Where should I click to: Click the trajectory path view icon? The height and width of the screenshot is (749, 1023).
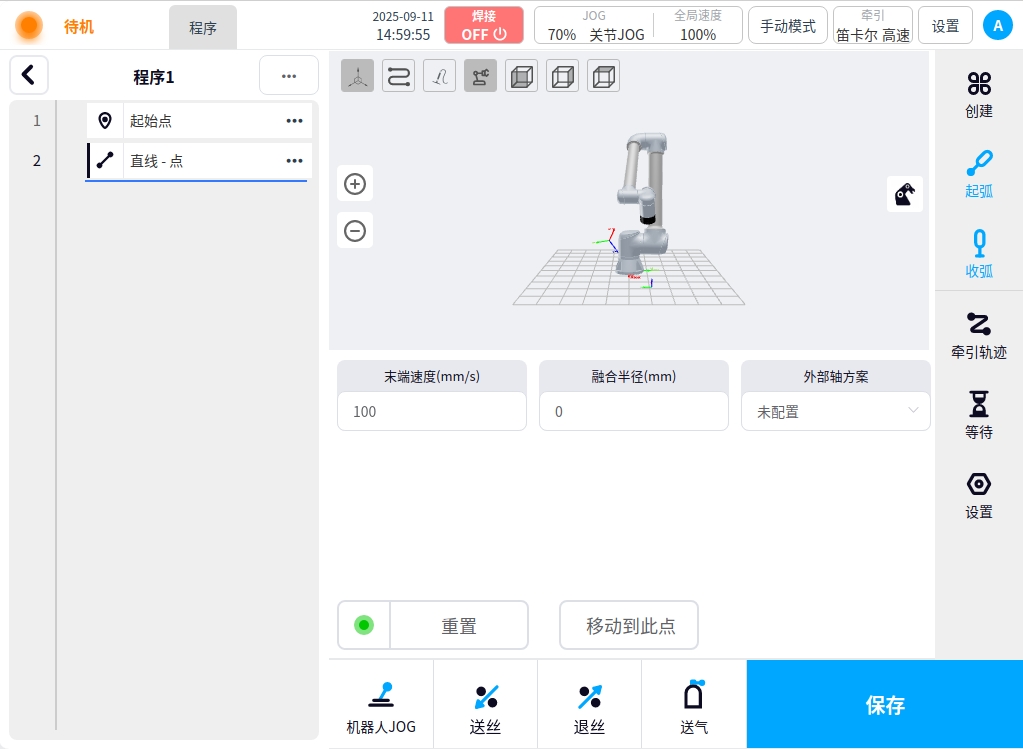(398, 76)
